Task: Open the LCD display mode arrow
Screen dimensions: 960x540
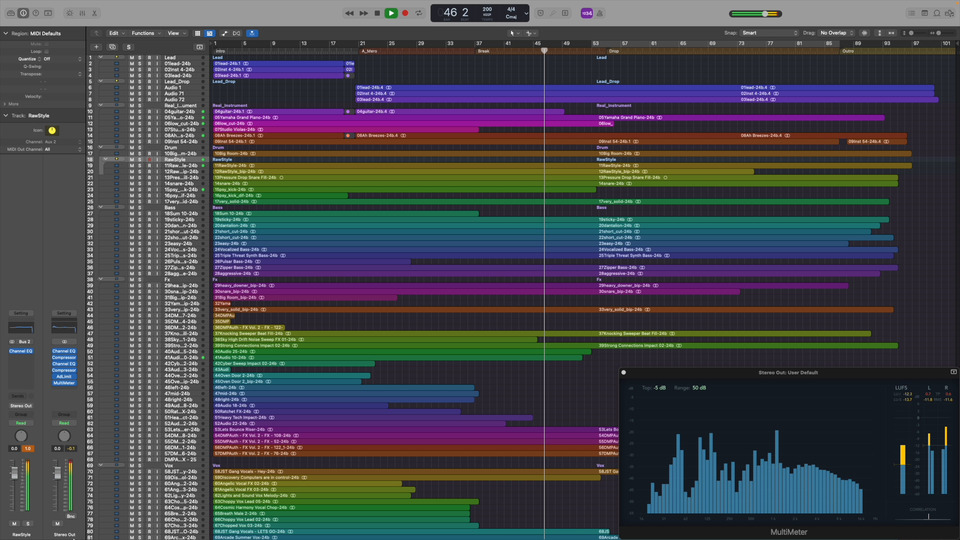Action: pos(526,13)
